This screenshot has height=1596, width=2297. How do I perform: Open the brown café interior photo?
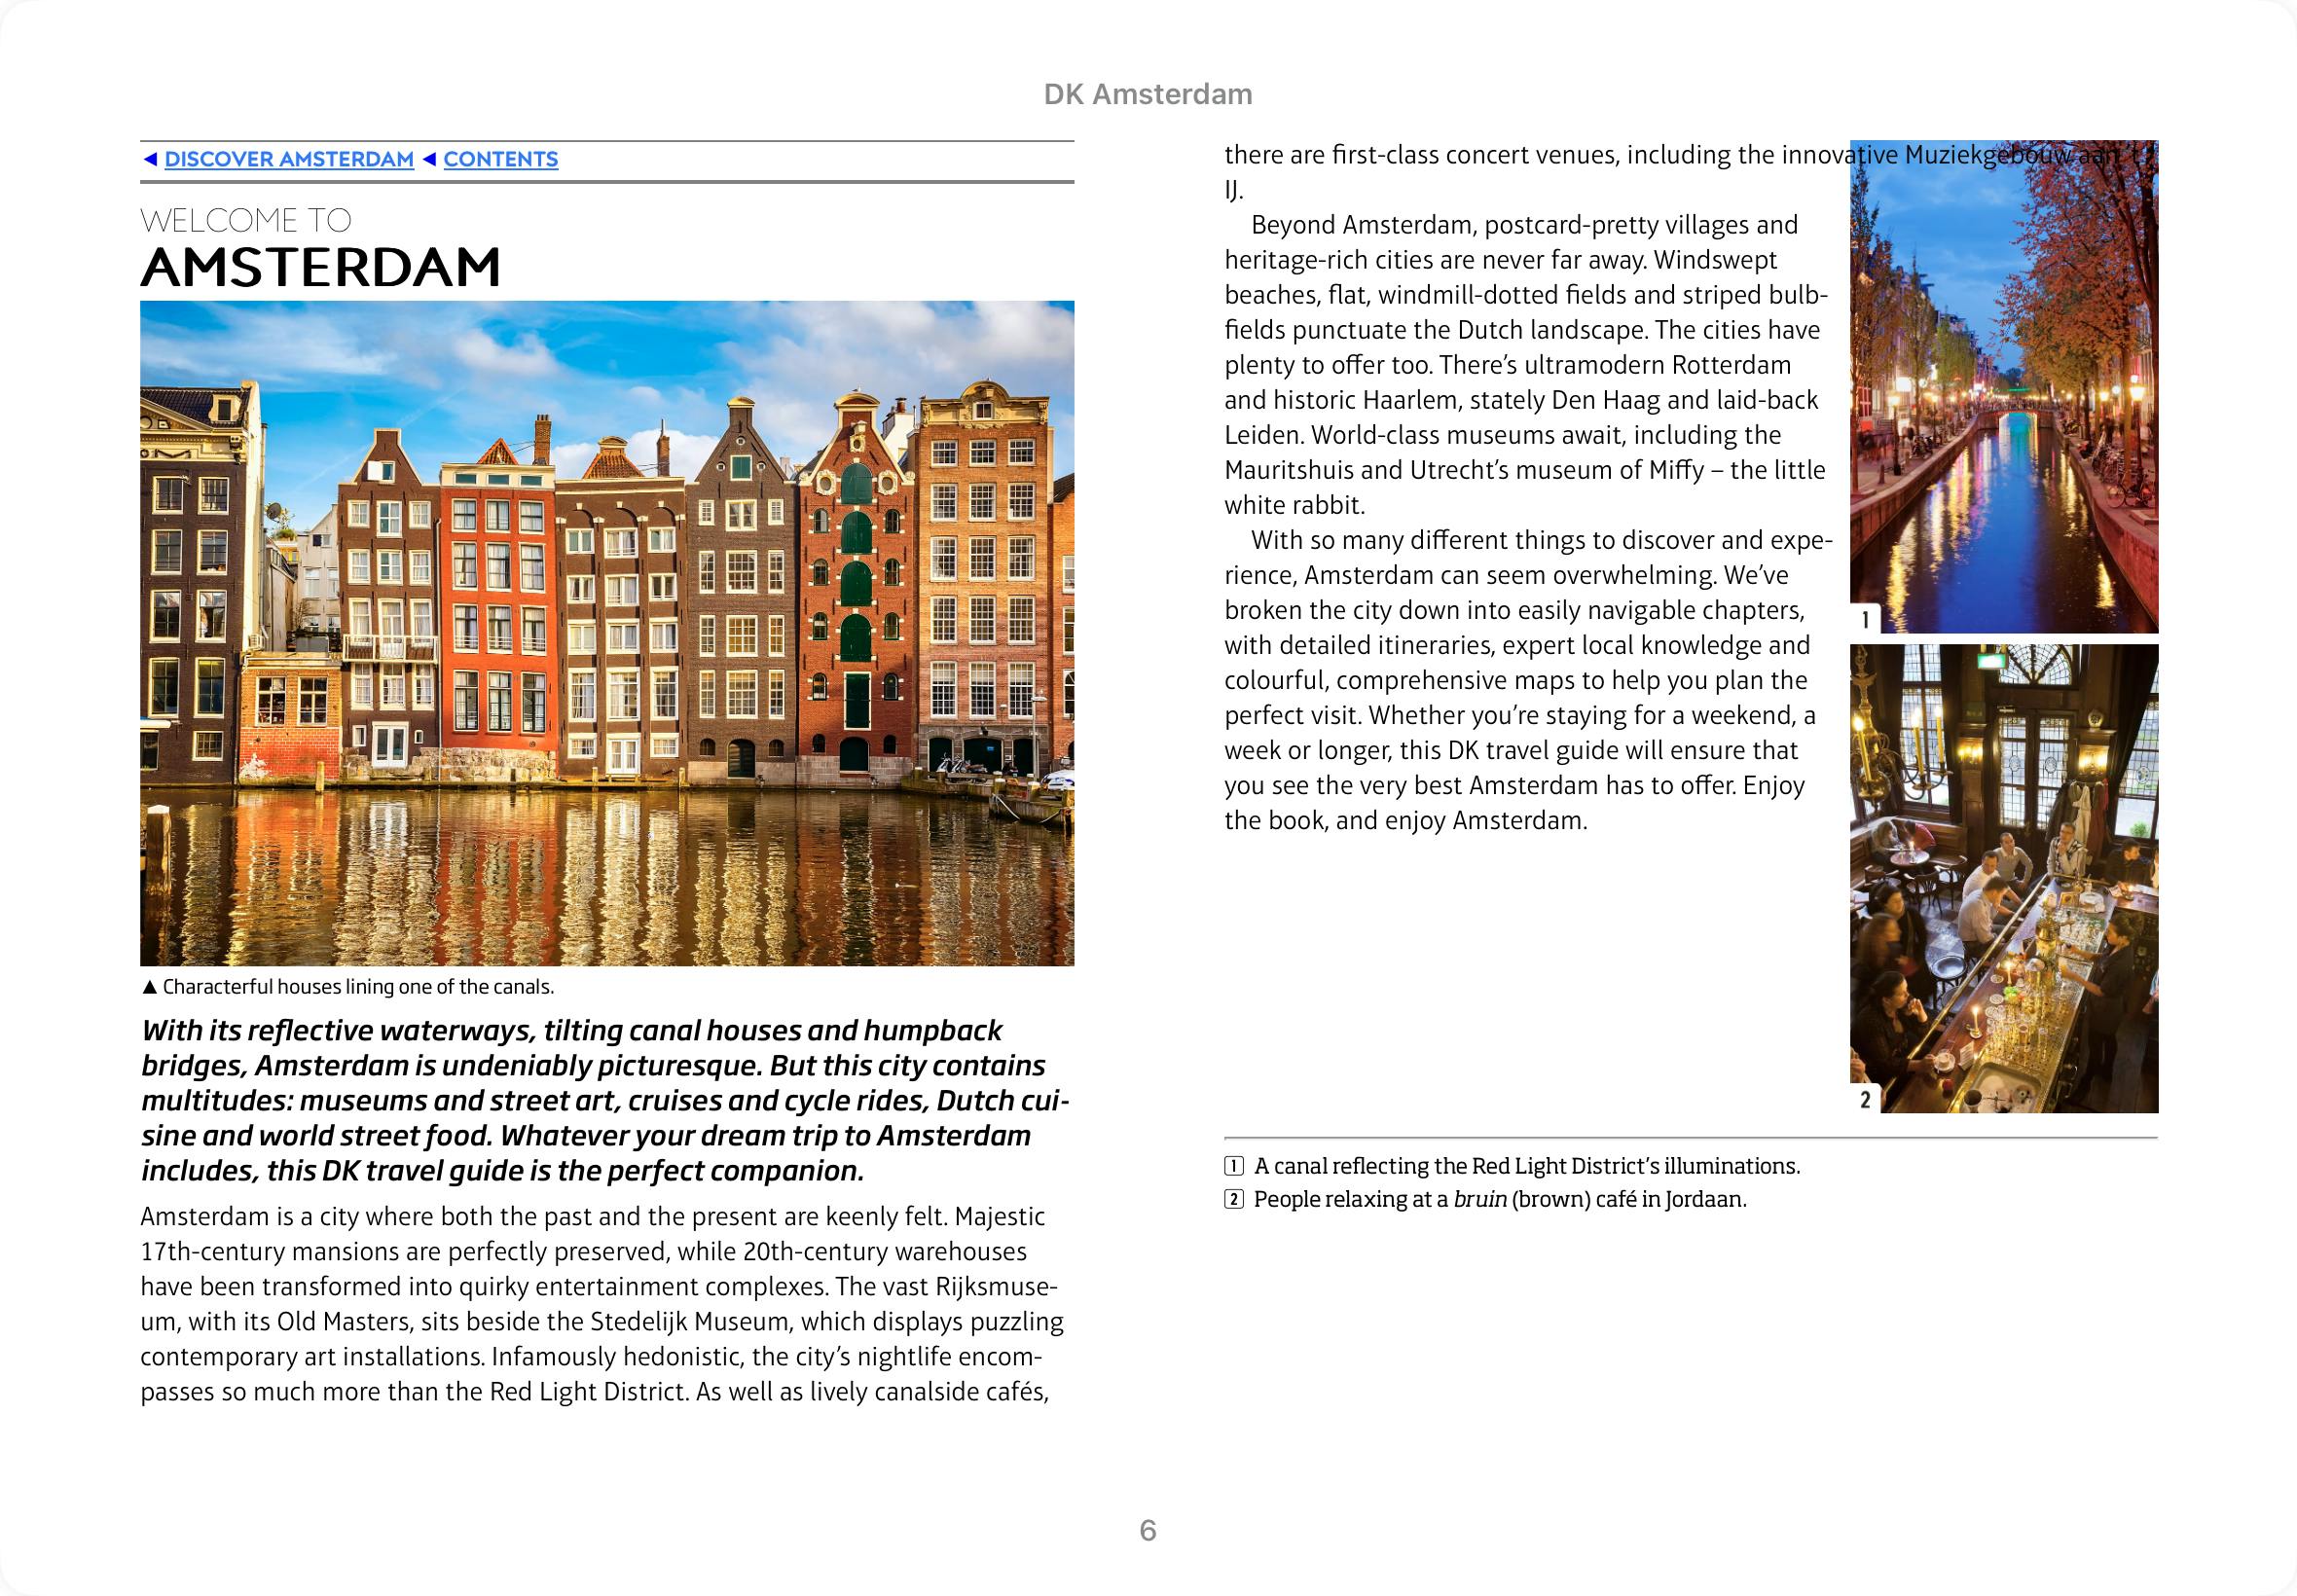tap(2003, 878)
